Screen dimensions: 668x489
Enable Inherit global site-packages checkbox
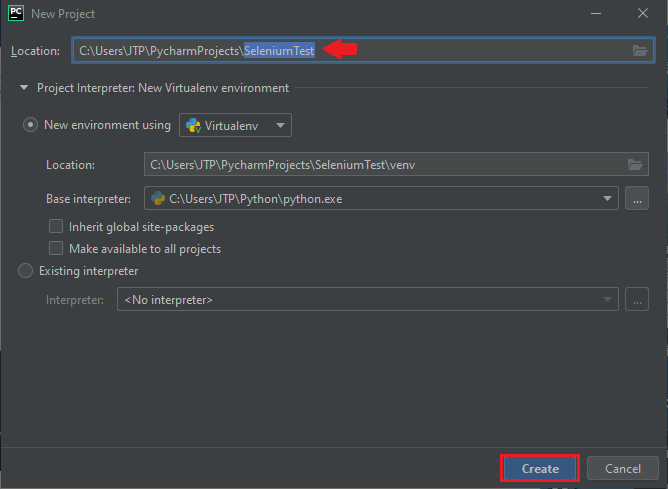tap(56, 226)
